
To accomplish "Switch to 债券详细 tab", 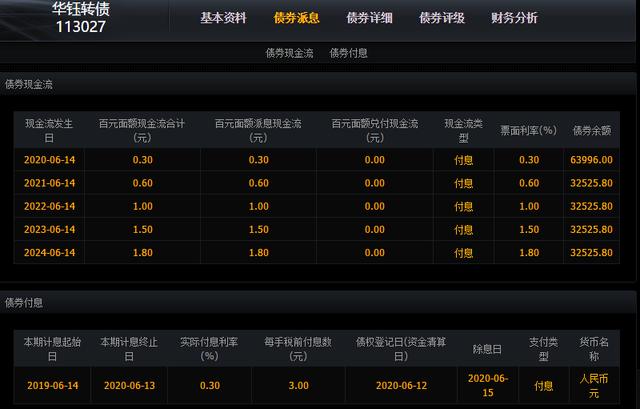I will (x=369, y=18).
